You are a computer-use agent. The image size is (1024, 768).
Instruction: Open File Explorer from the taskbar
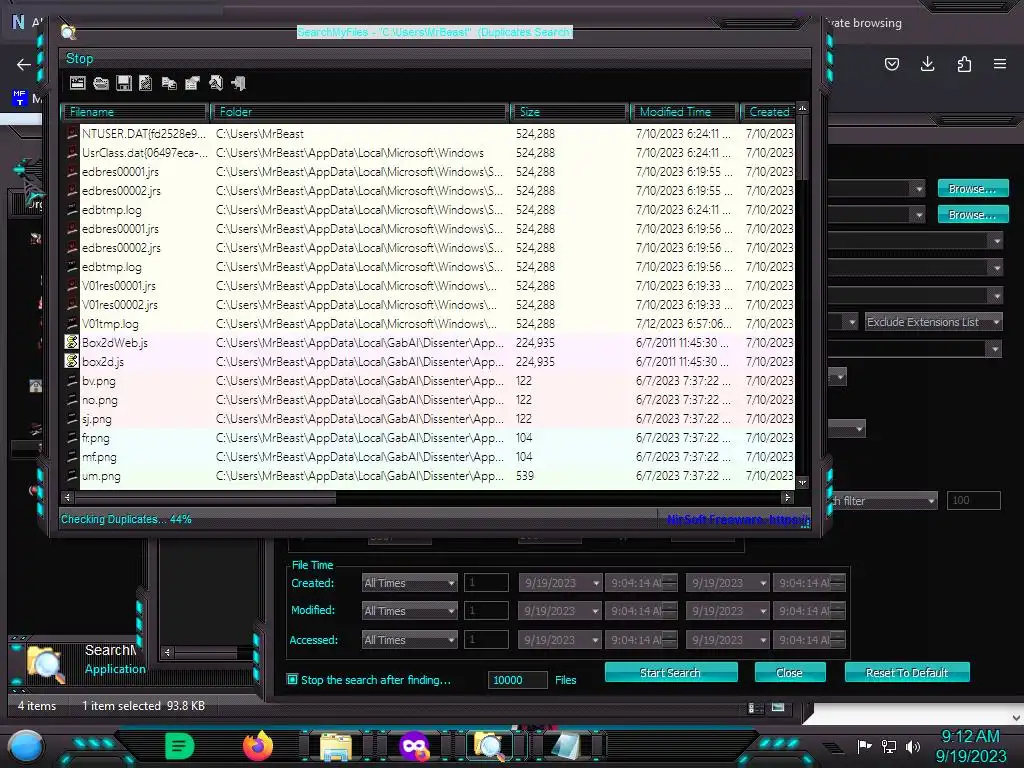(336, 746)
